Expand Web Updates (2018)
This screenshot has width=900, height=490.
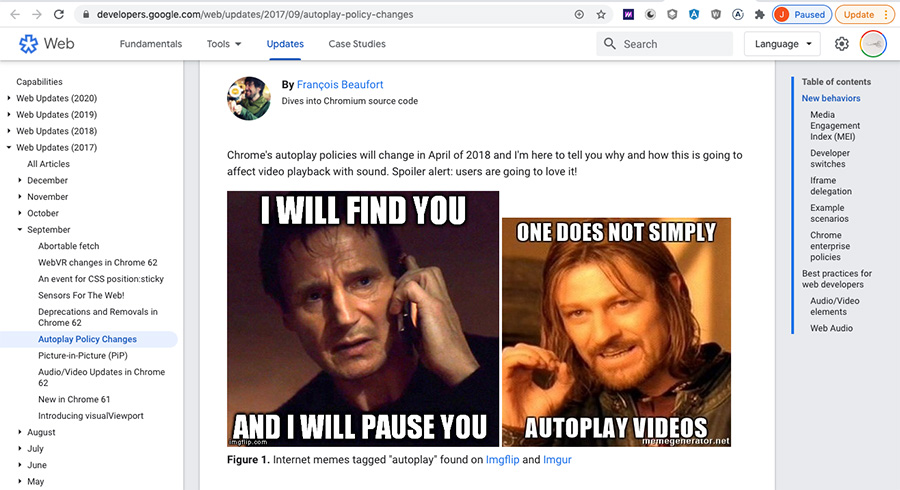click(9, 131)
